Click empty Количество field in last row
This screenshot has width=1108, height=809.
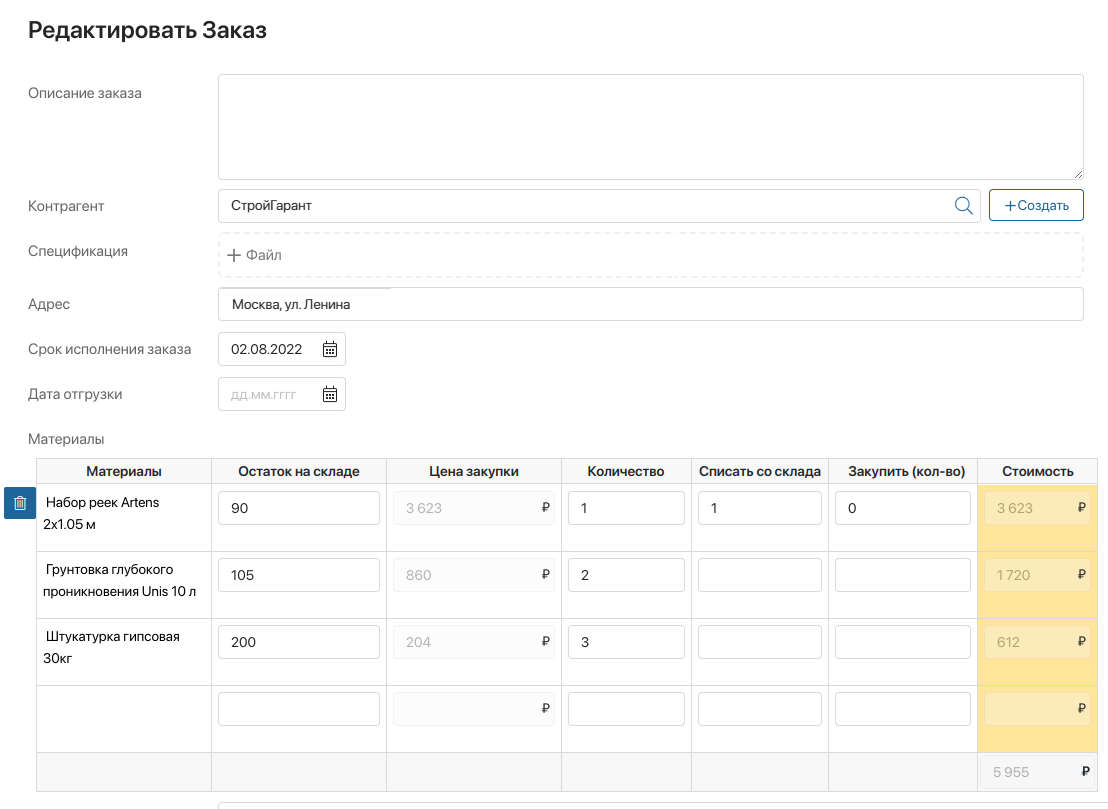tap(626, 709)
